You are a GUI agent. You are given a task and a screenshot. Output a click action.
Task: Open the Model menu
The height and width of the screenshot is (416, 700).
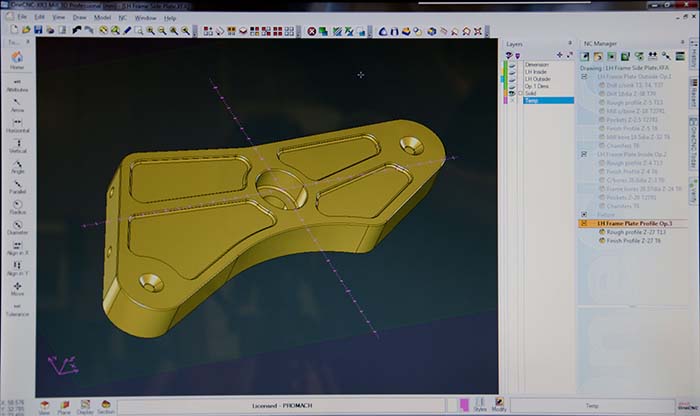pos(102,17)
